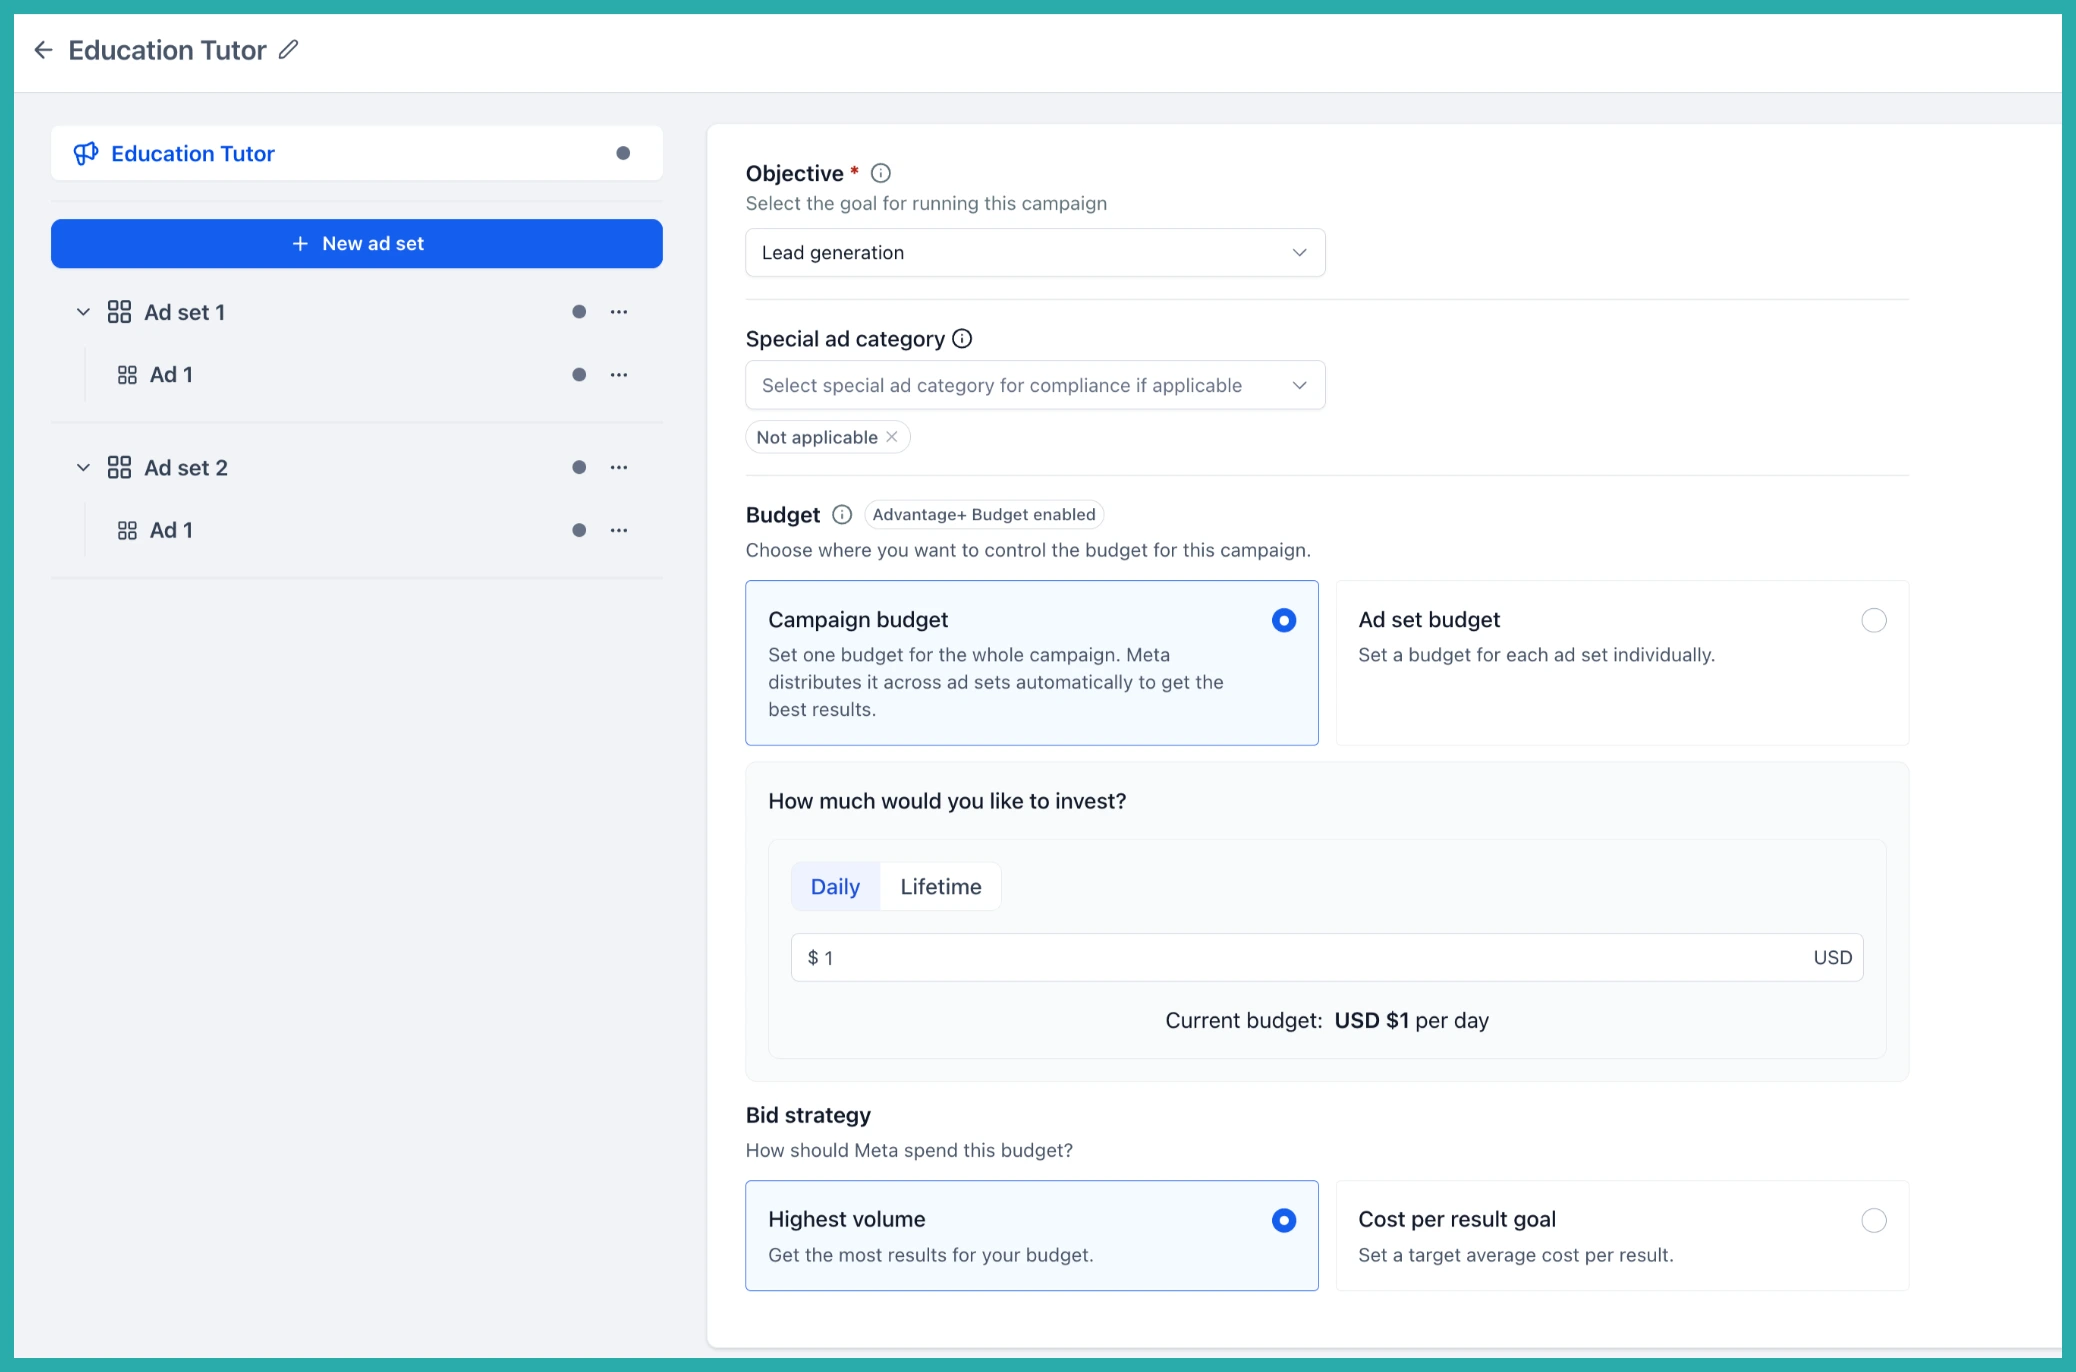Collapse the Ad set 1 tree chevron
The width and height of the screenshot is (2076, 1372).
pos(83,312)
